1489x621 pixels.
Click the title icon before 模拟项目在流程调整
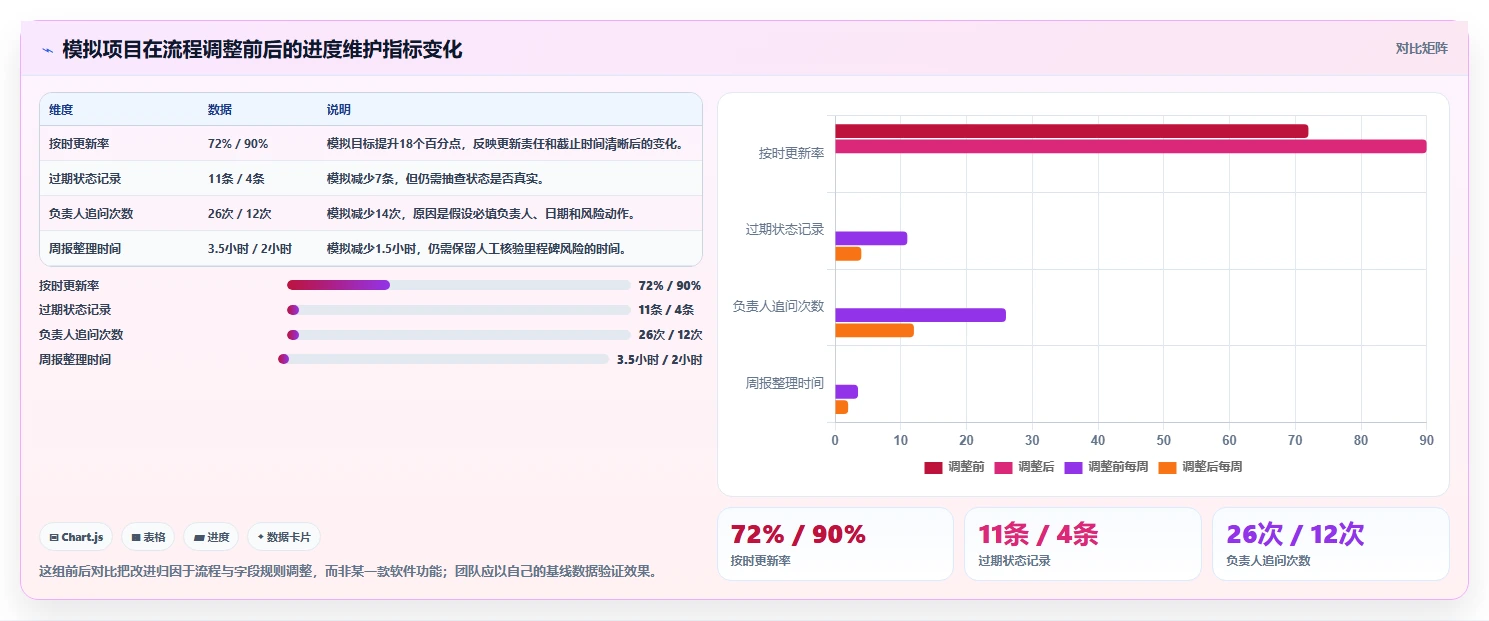47,50
